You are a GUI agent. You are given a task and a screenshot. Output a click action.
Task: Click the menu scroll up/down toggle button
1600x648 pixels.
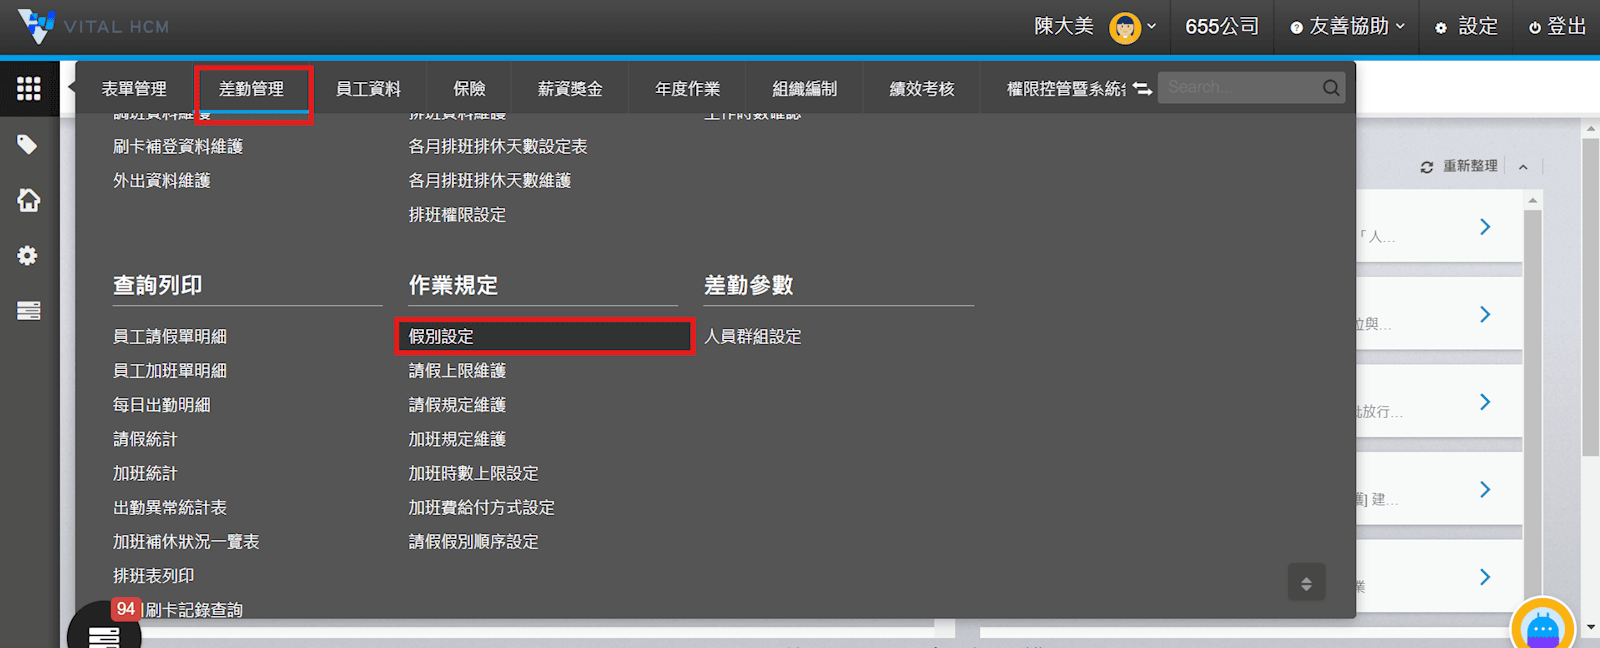pos(1306,583)
